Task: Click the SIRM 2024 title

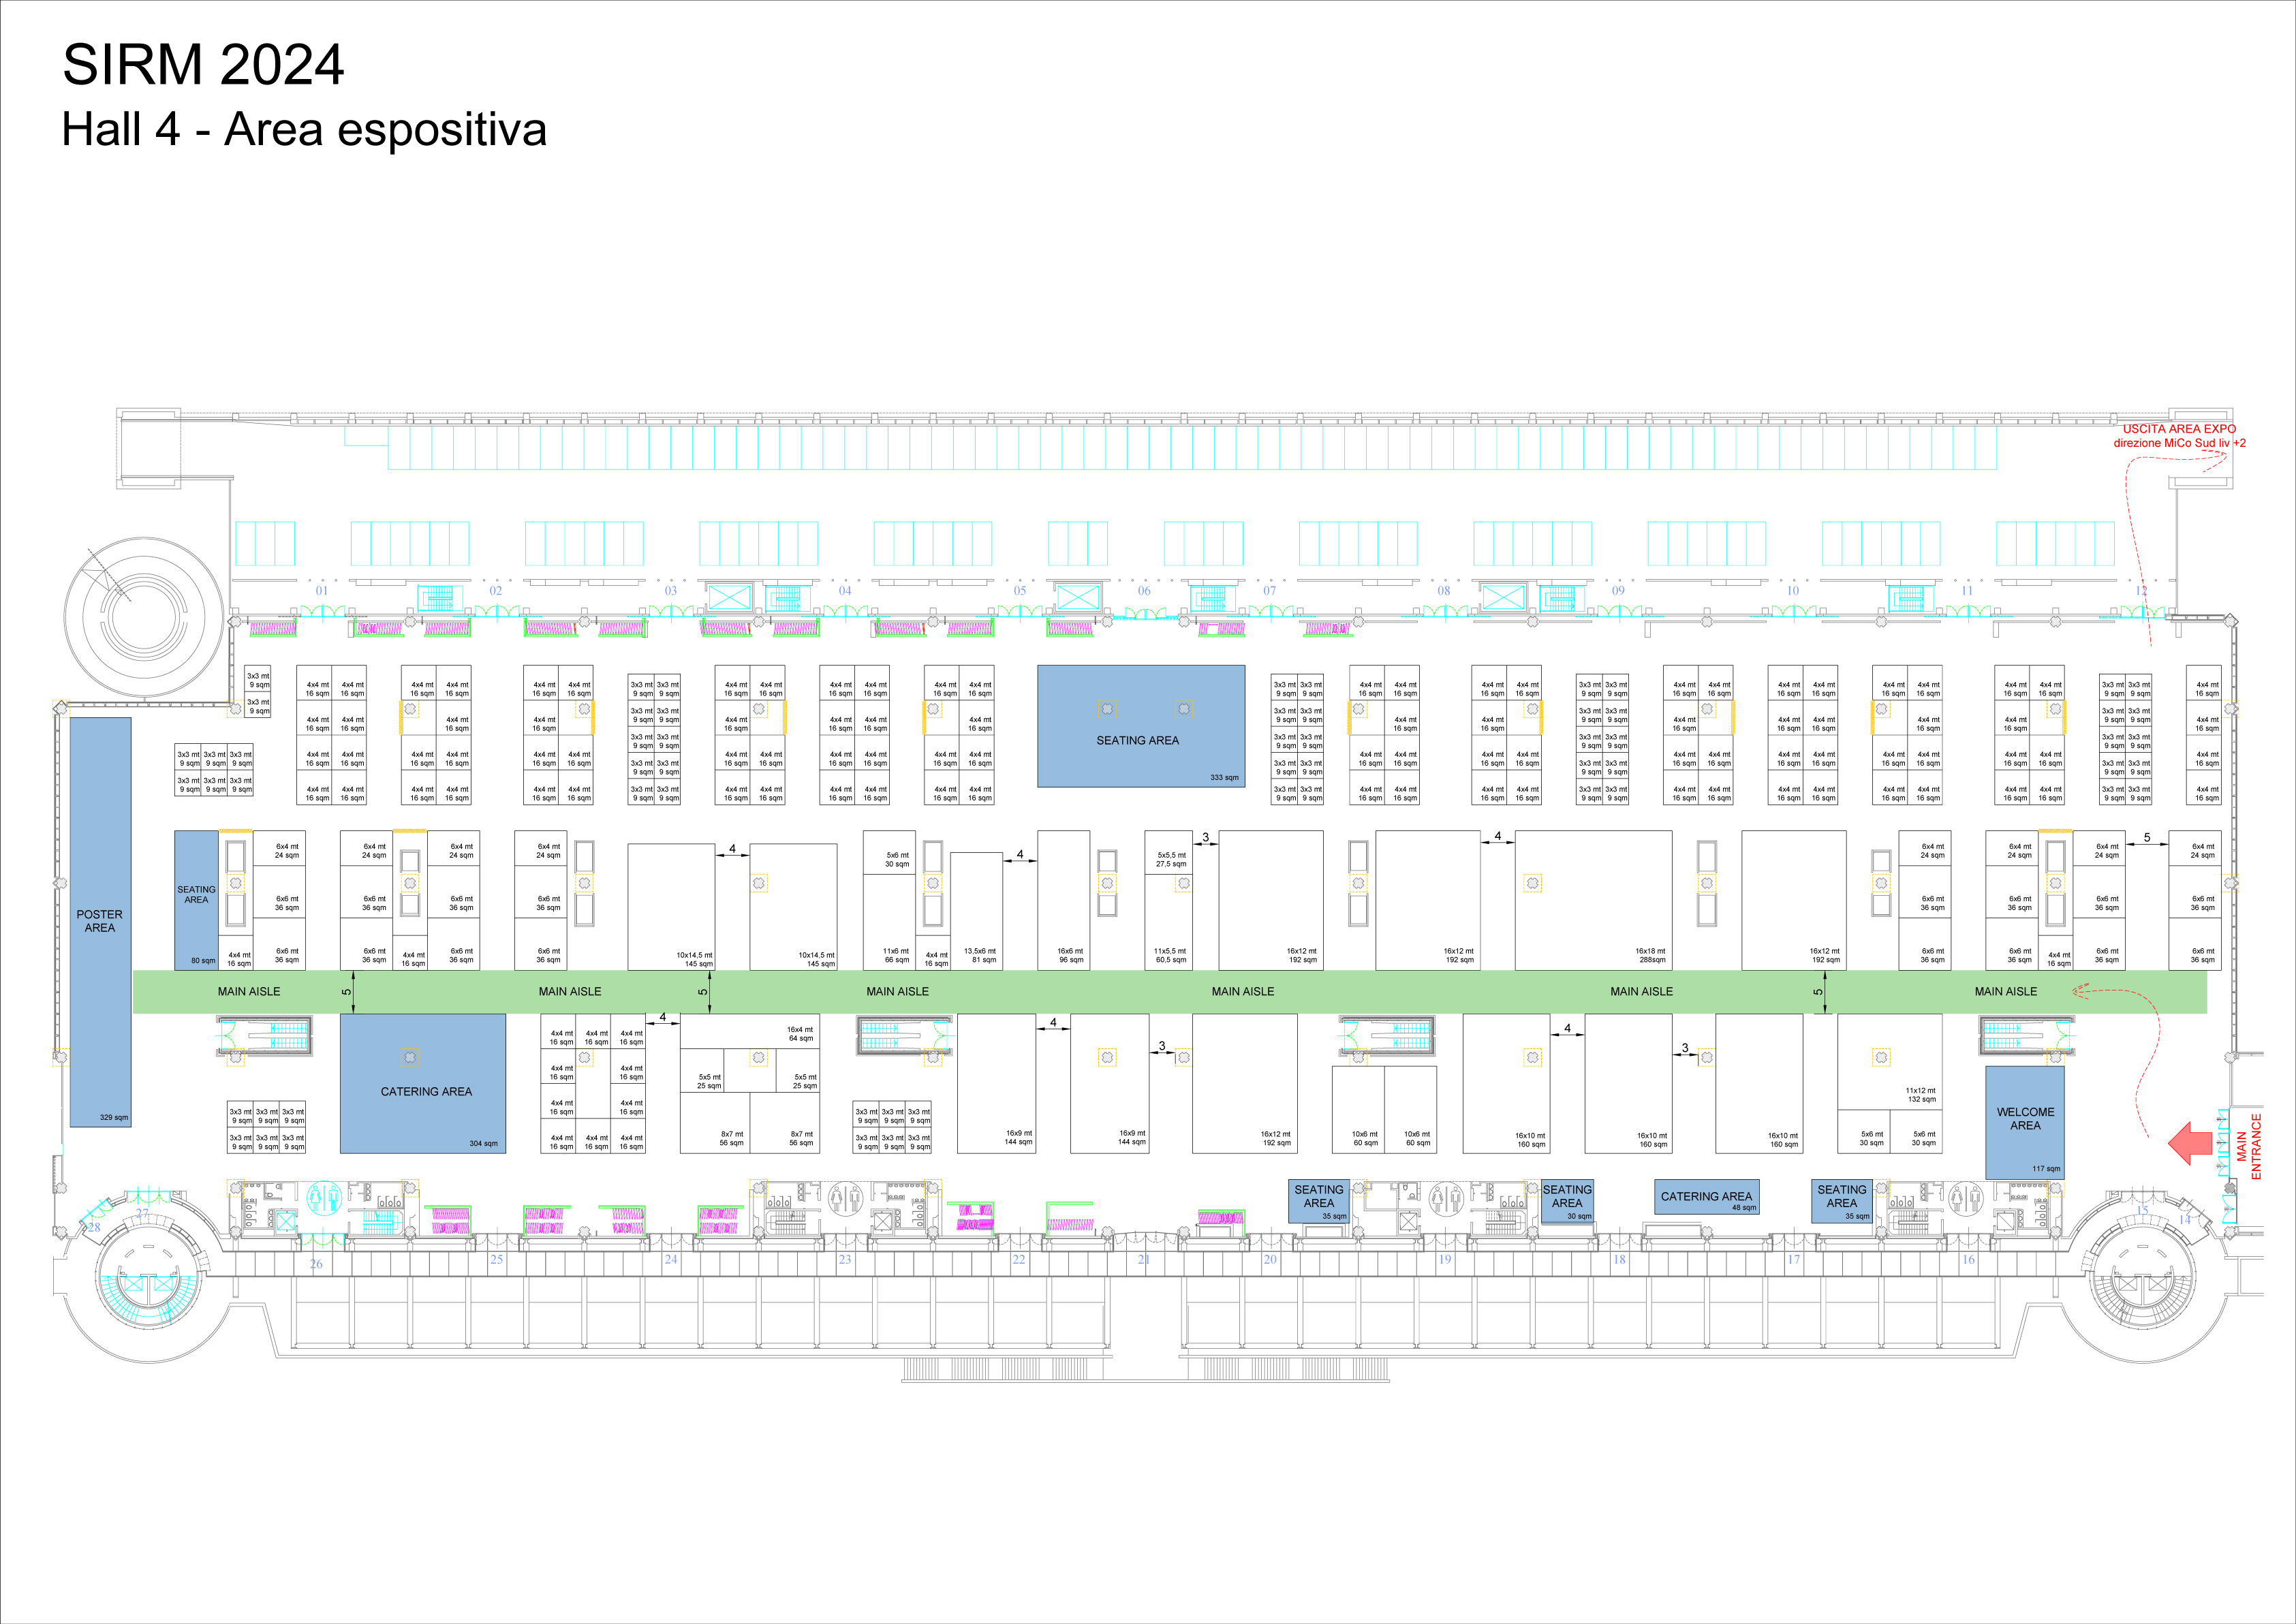Action: coord(203,65)
